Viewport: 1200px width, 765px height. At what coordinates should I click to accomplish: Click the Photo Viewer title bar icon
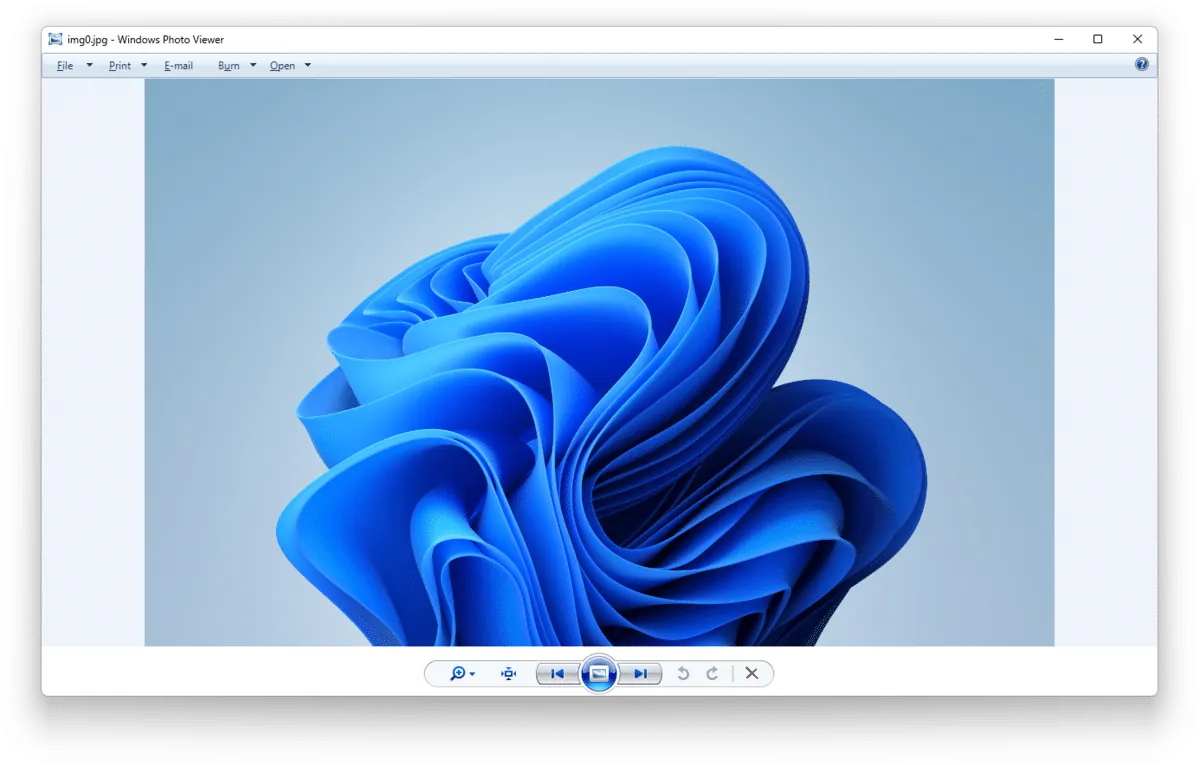pos(56,39)
